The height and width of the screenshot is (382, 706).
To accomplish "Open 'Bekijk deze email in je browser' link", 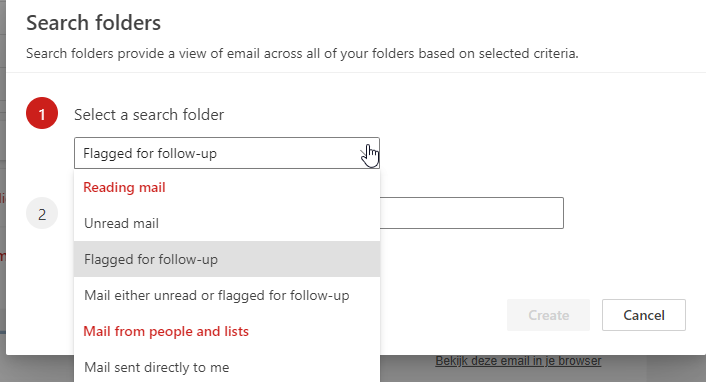I will tap(518, 361).
